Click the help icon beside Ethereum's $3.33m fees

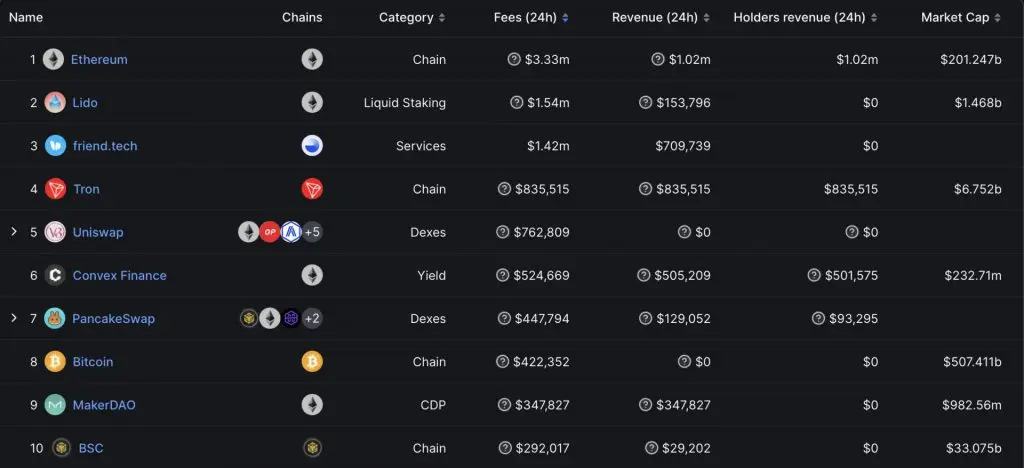(x=514, y=59)
